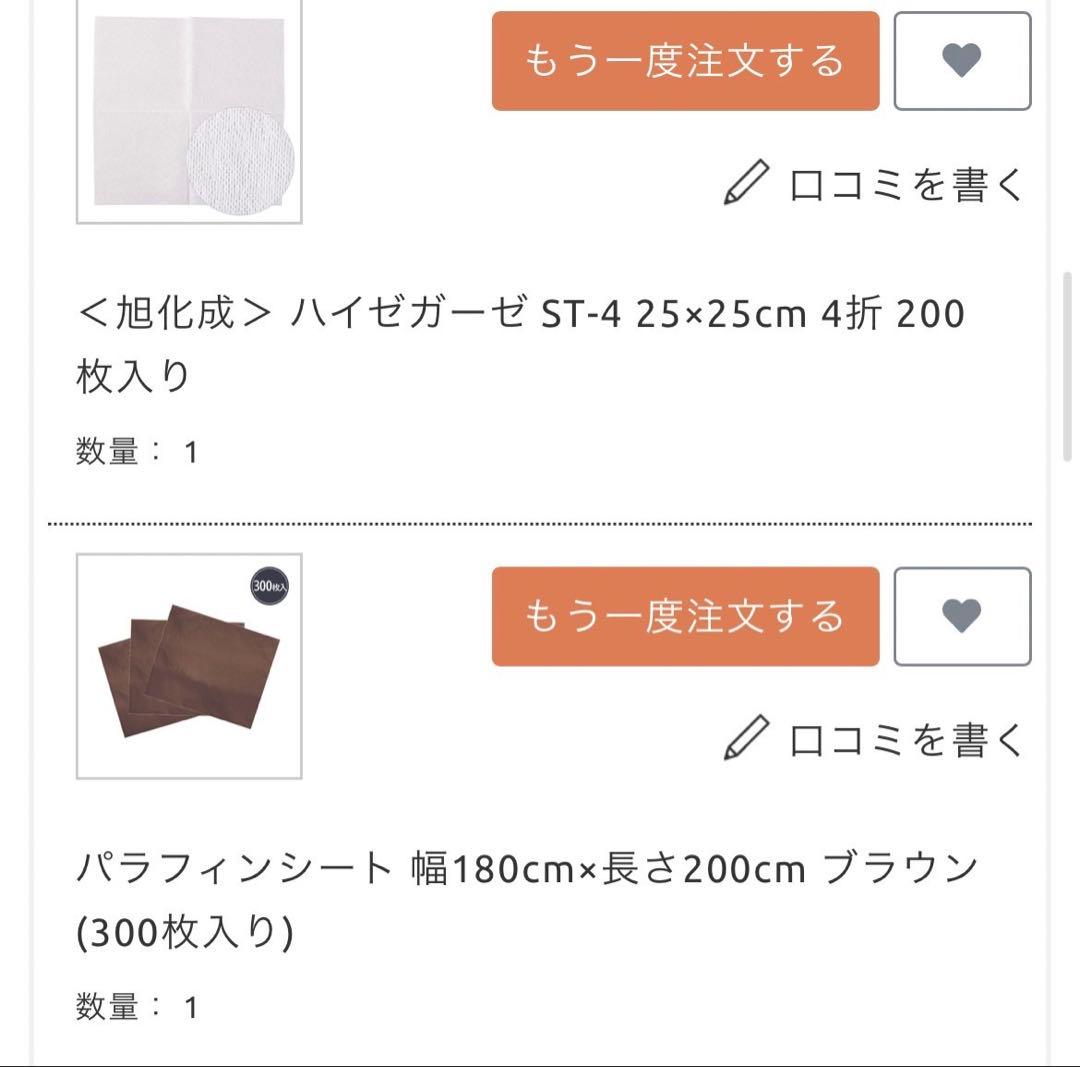The image size is (1080, 1067).
Task: Click the dotted divider between the two orders
Action: (540, 521)
